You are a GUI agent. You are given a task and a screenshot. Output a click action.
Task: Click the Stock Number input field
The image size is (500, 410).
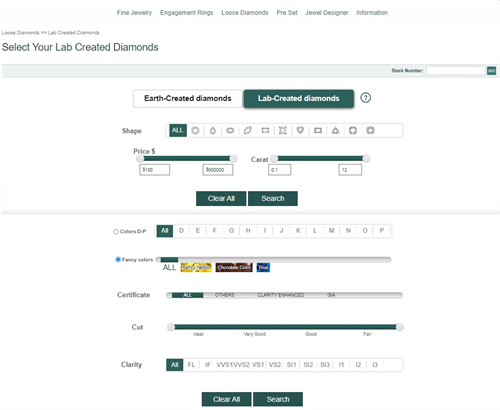point(455,70)
